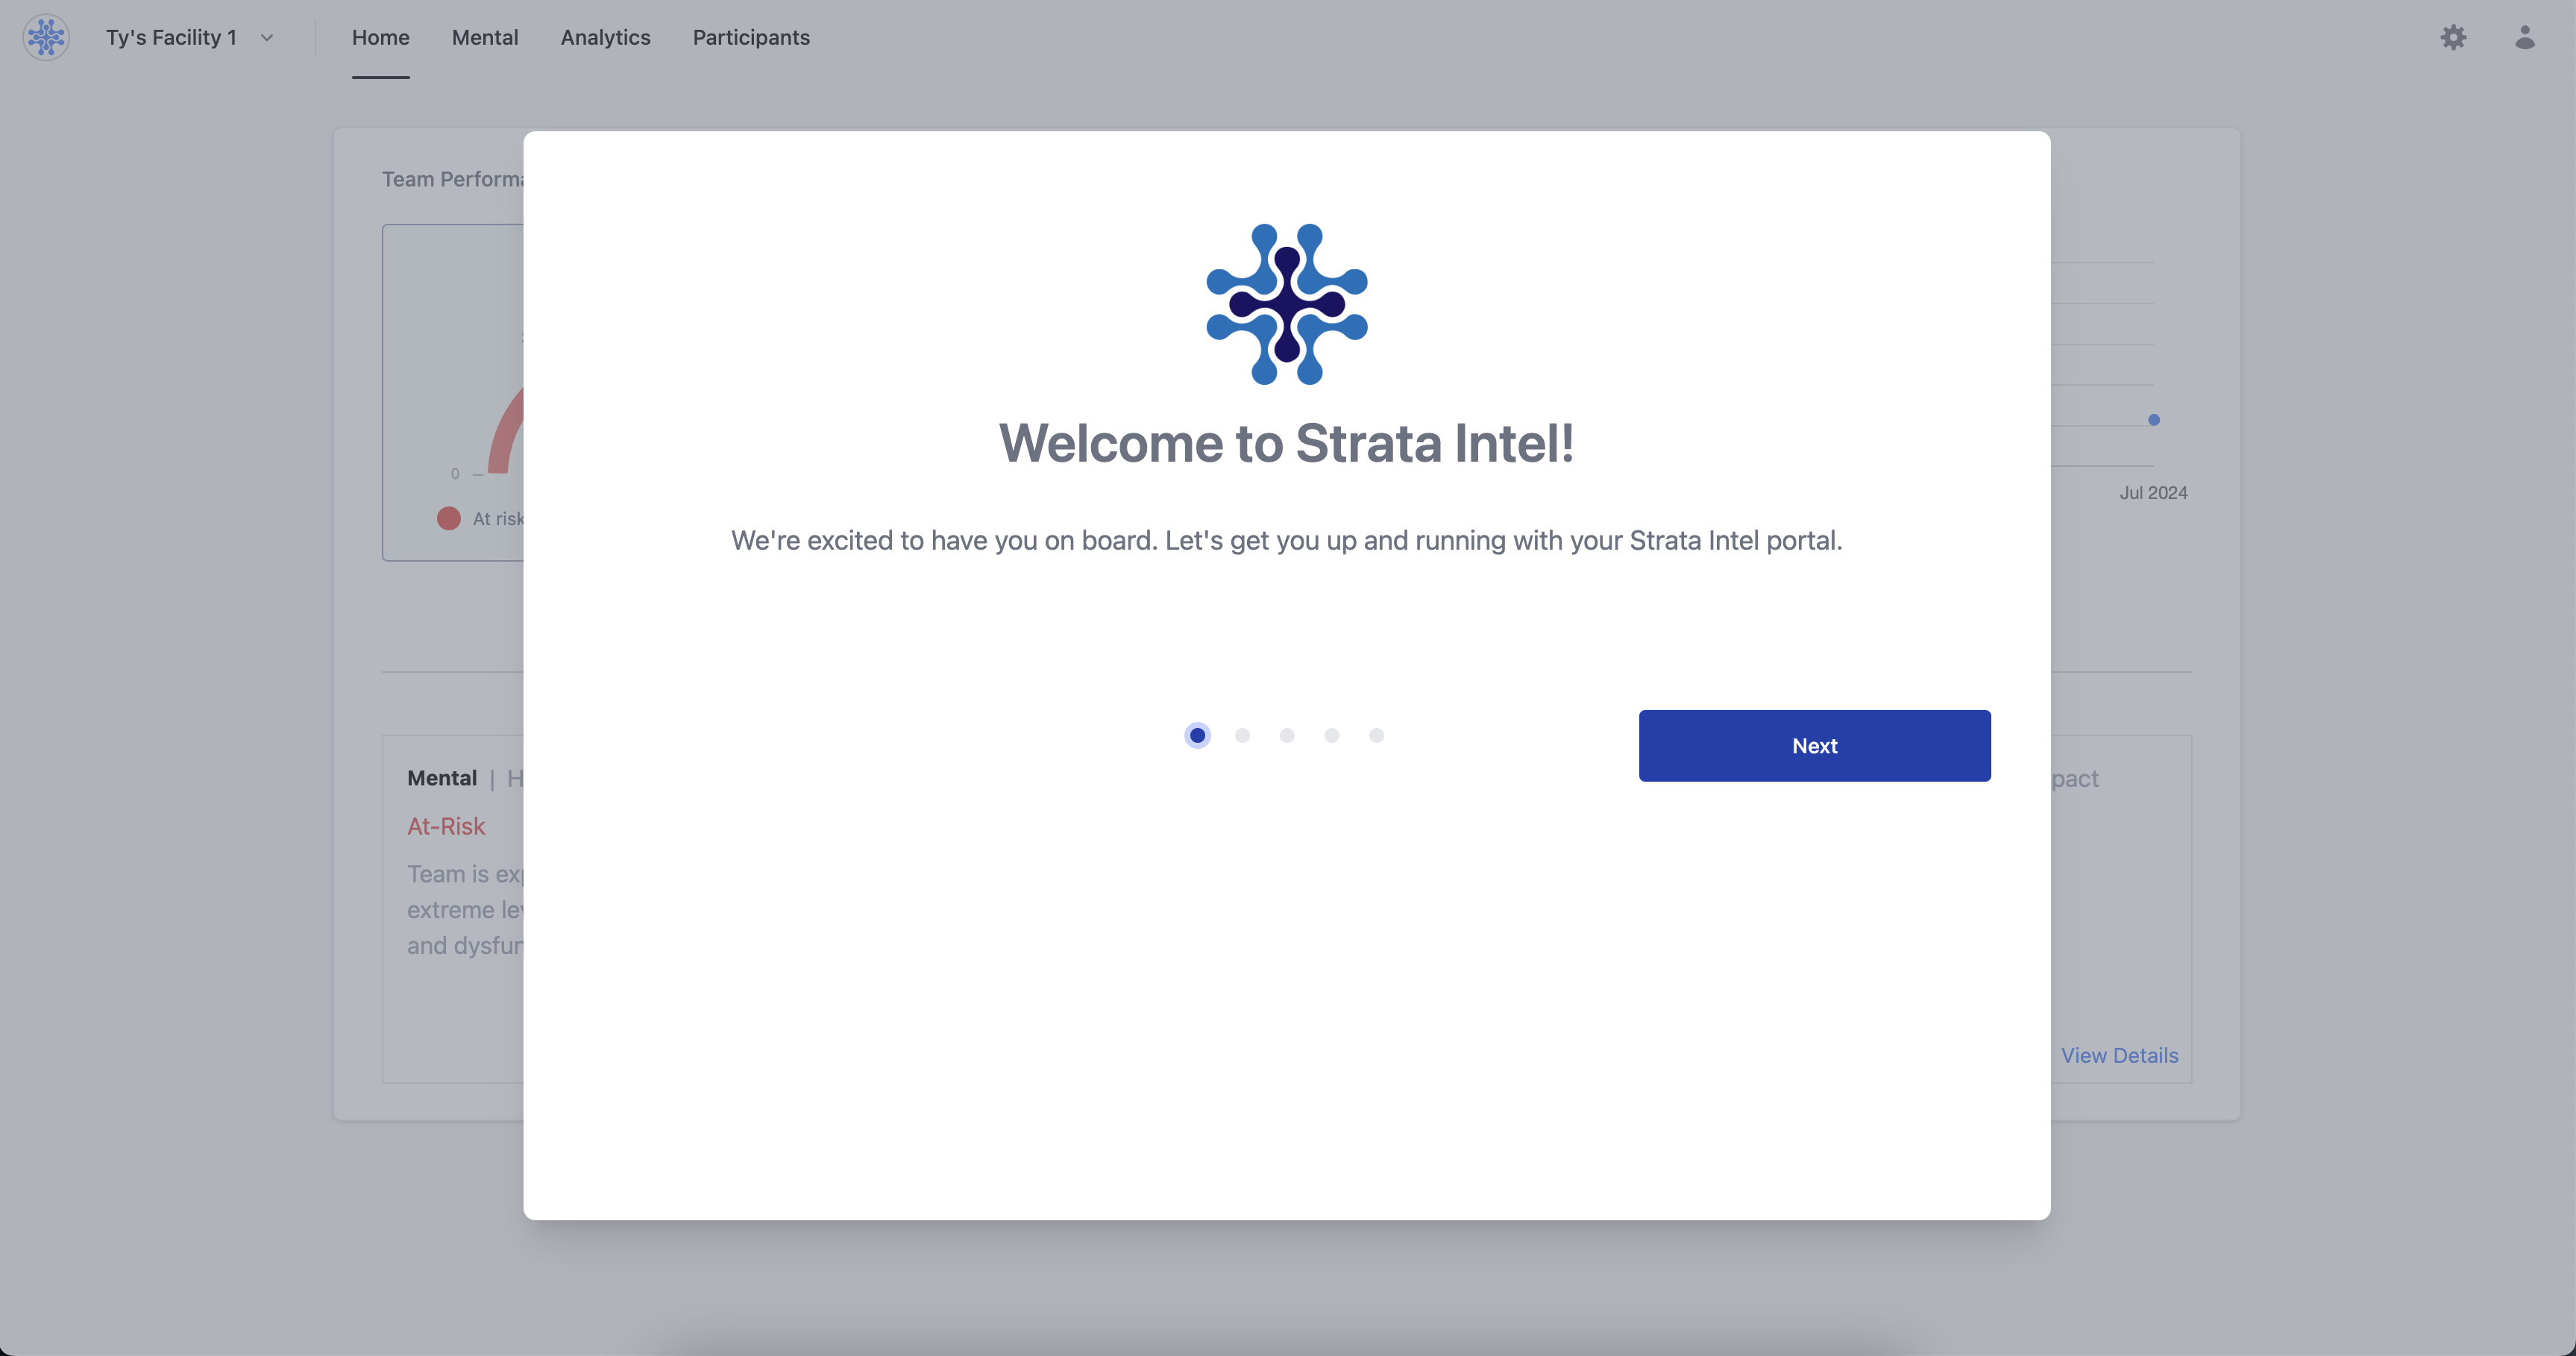Go to the Participants tab

751,38
